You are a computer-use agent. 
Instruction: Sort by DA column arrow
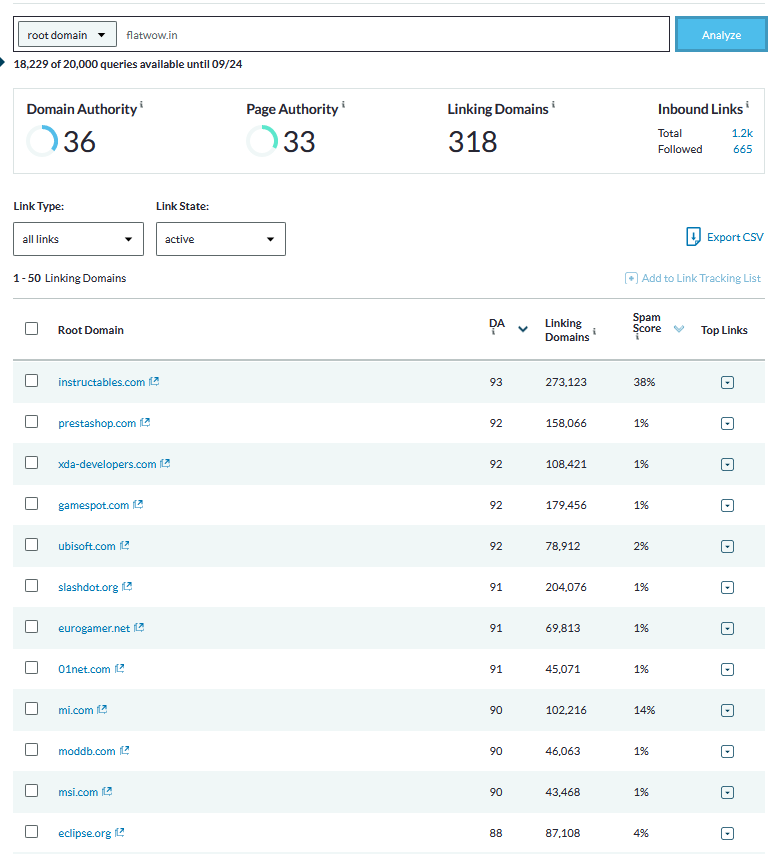point(522,329)
